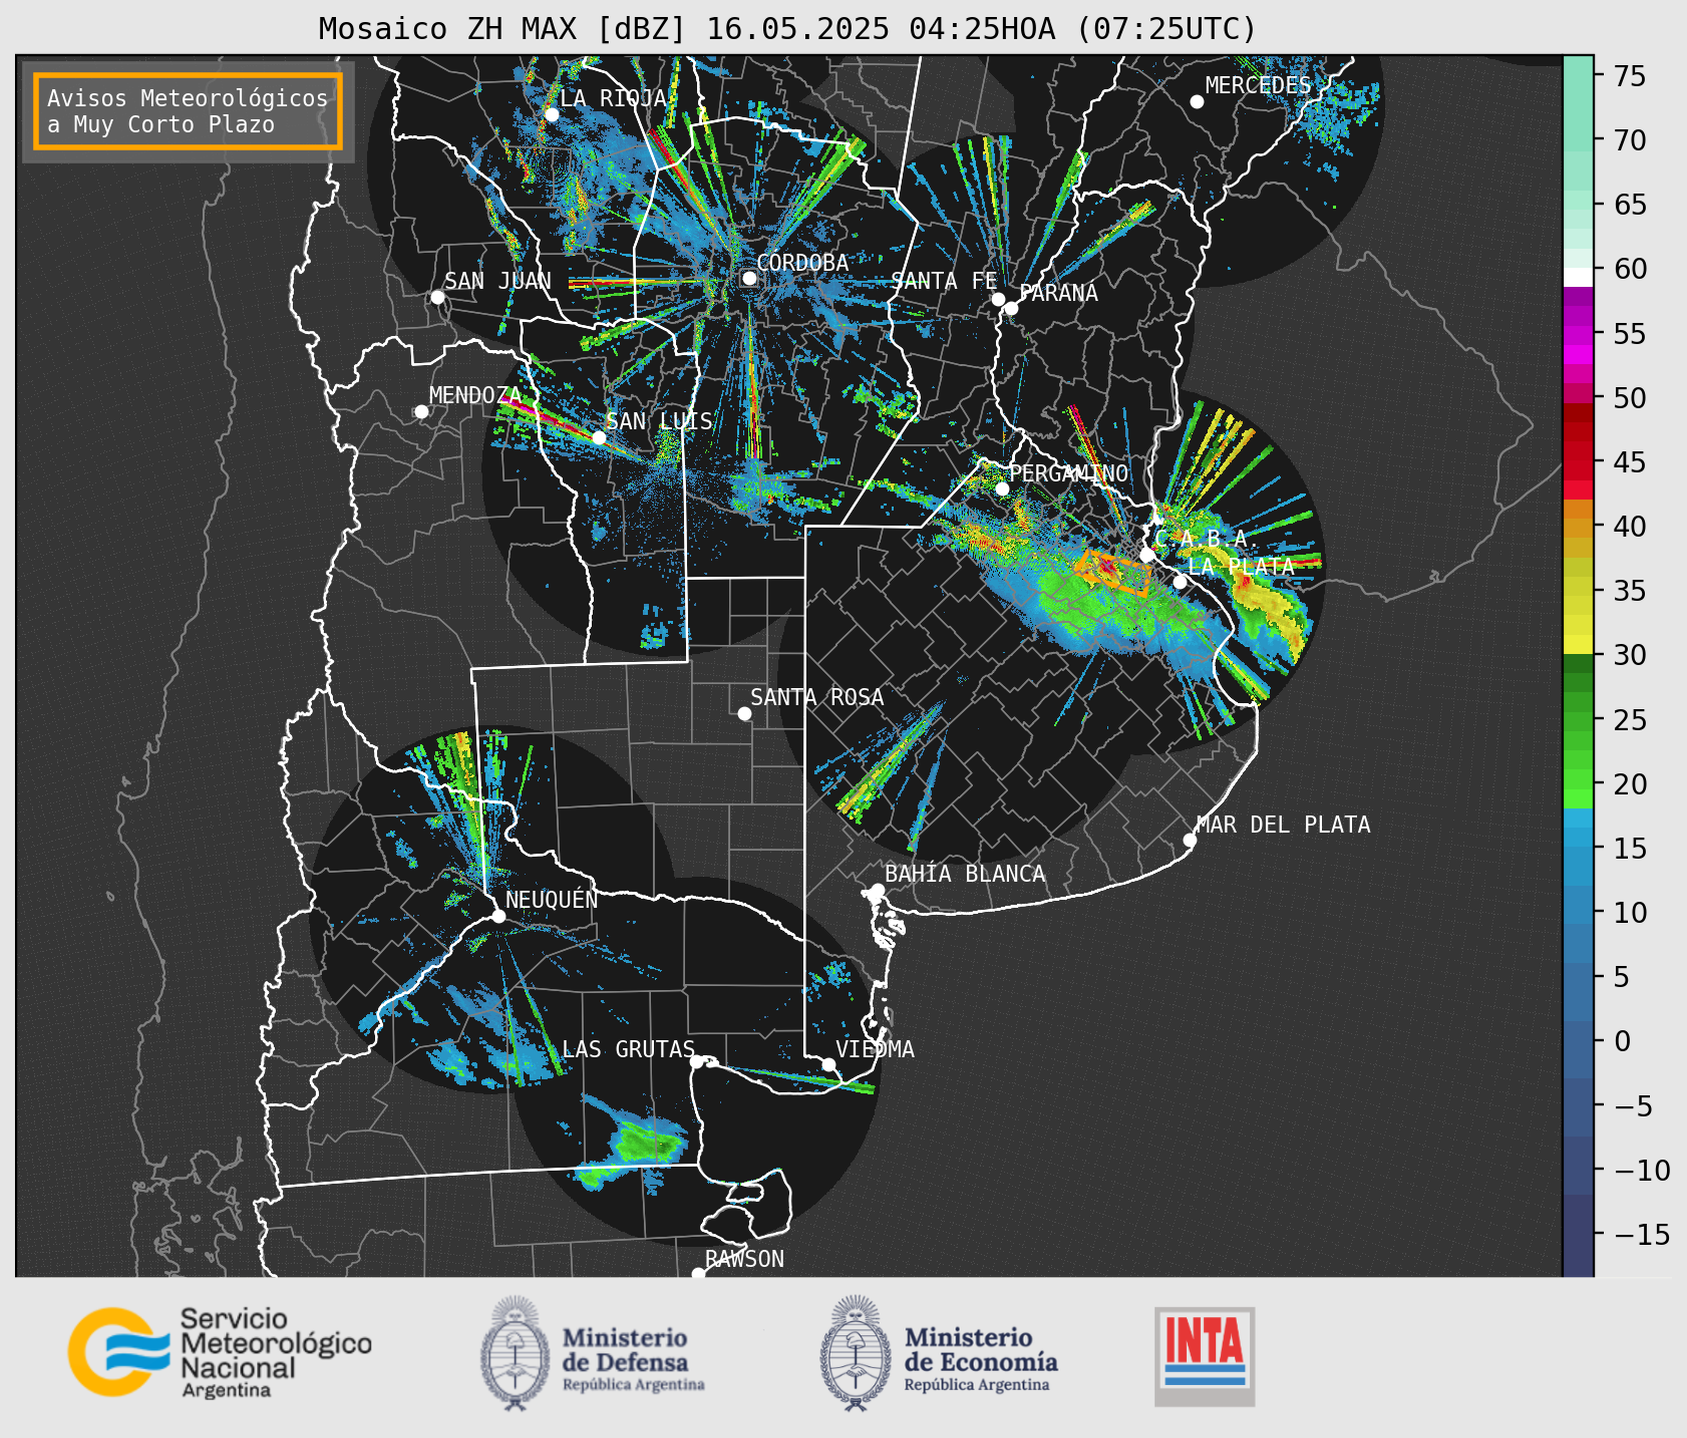Click the Mar del Plata city marker dot
The image size is (1687, 1438).
click(1189, 840)
